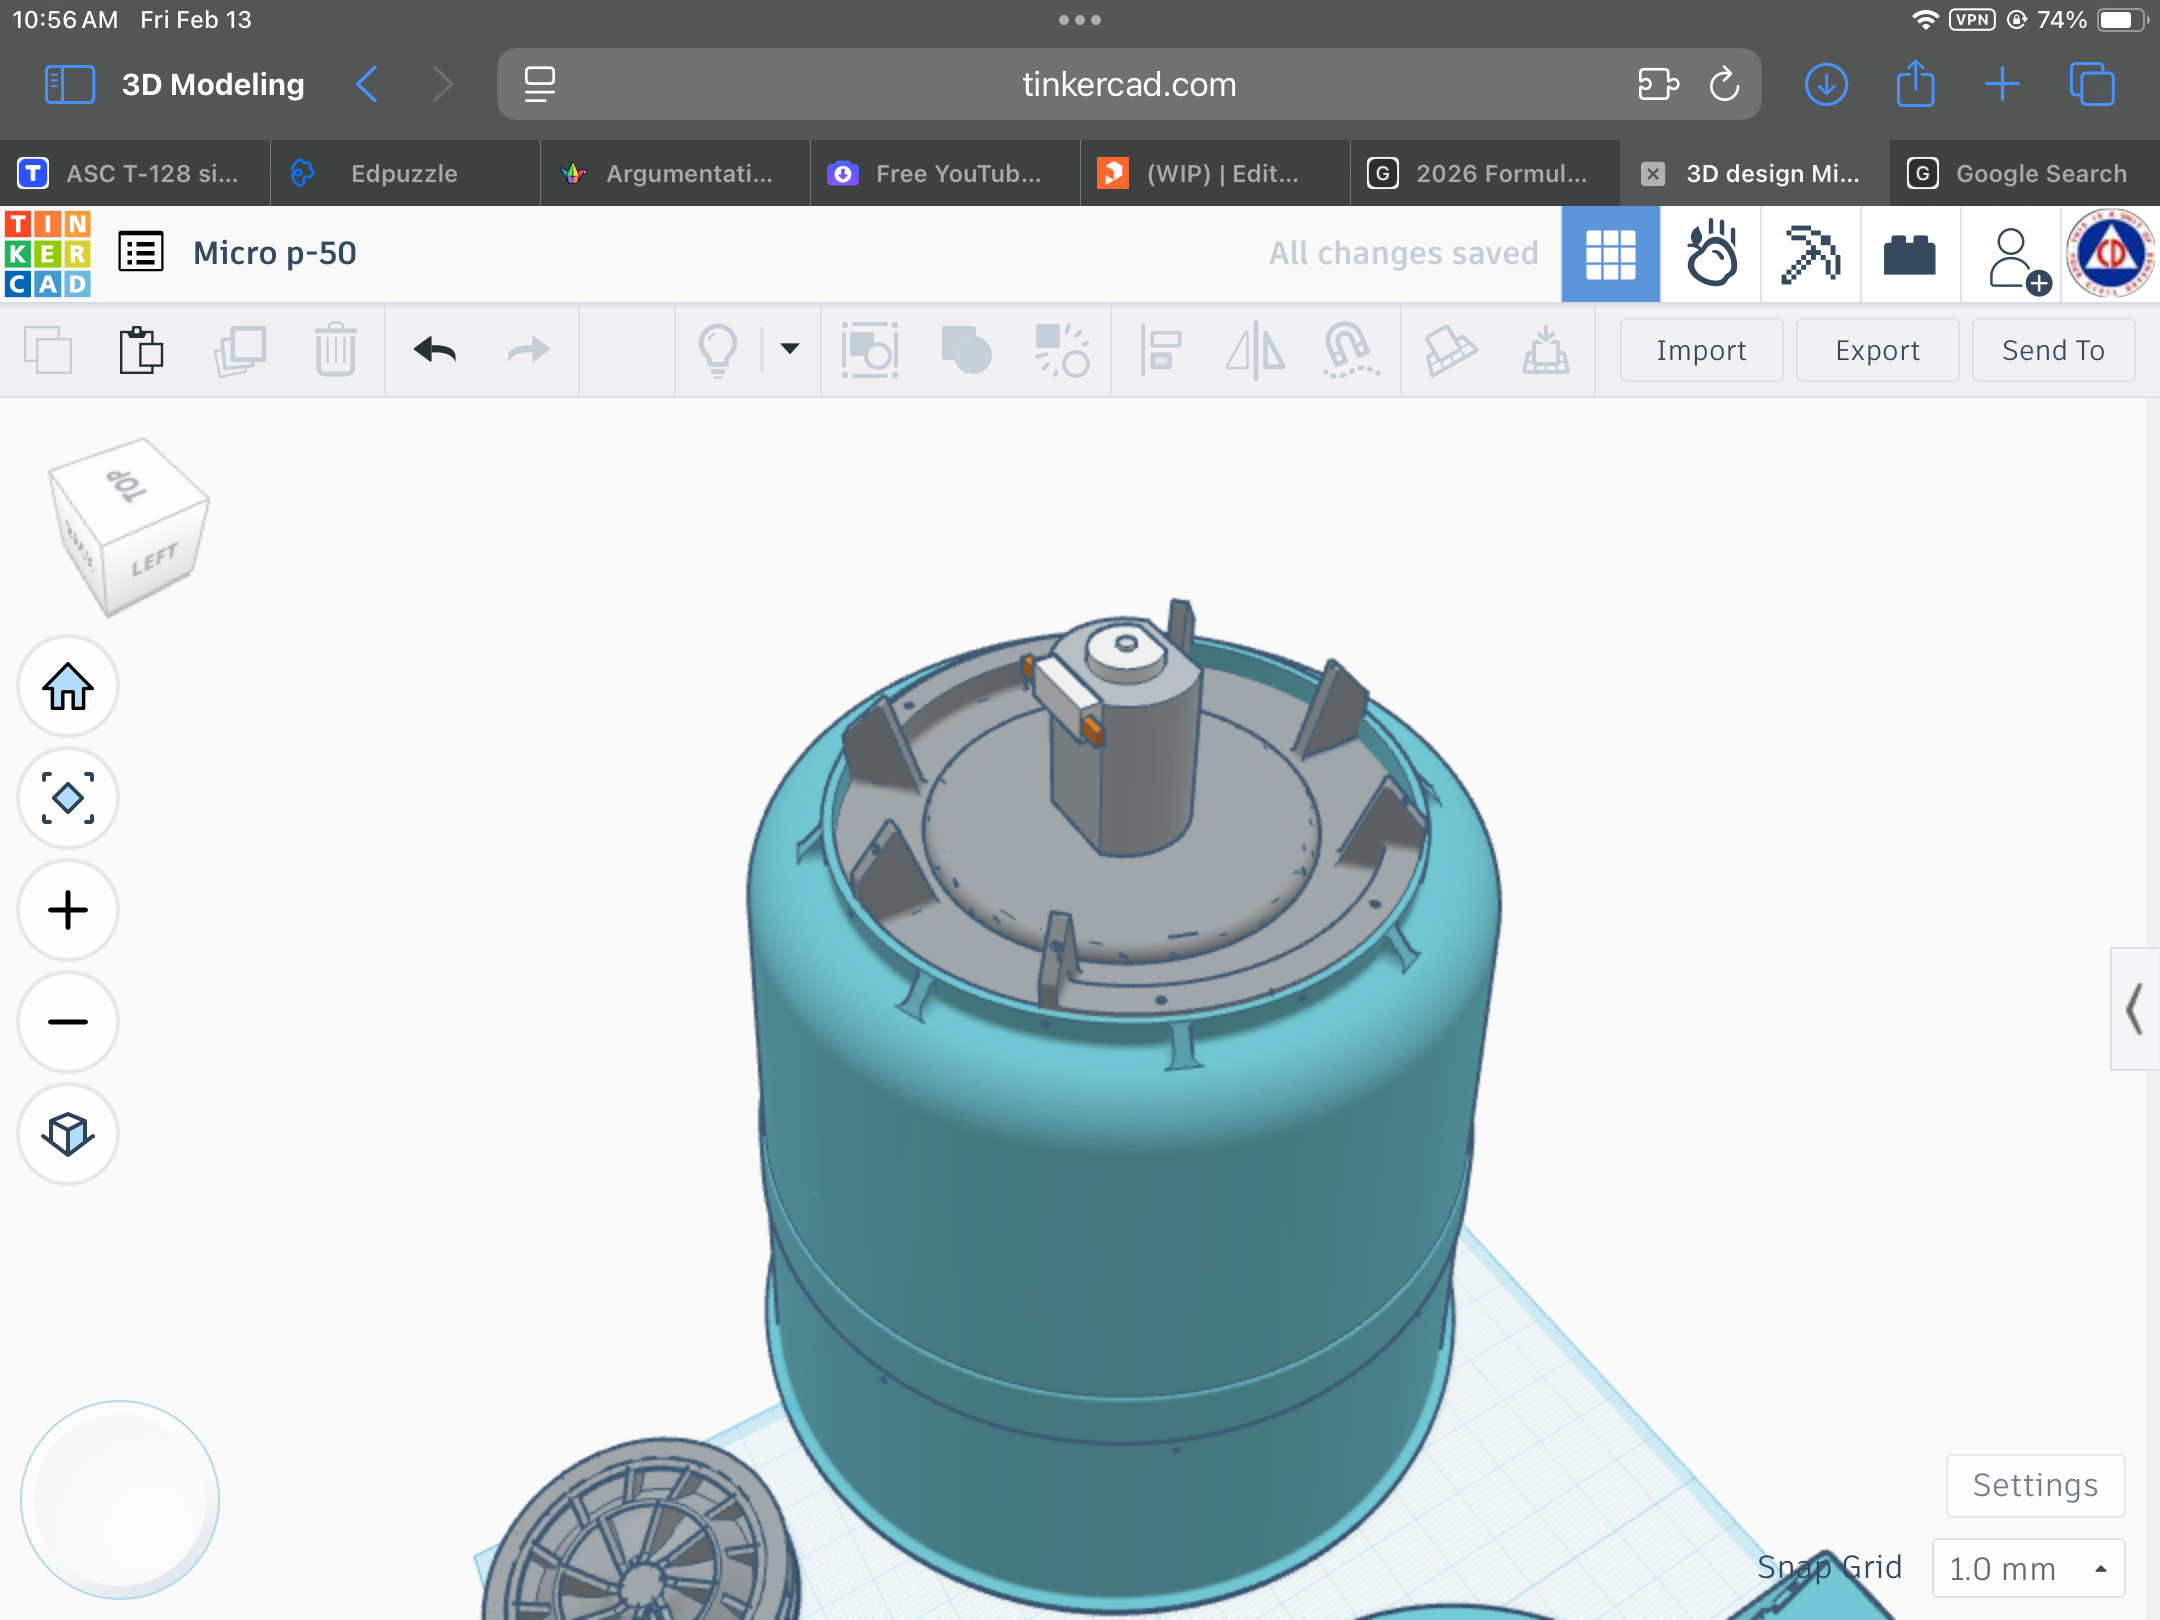
Task: Open the lightbulb dropdown arrow
Action: point(790,349)
